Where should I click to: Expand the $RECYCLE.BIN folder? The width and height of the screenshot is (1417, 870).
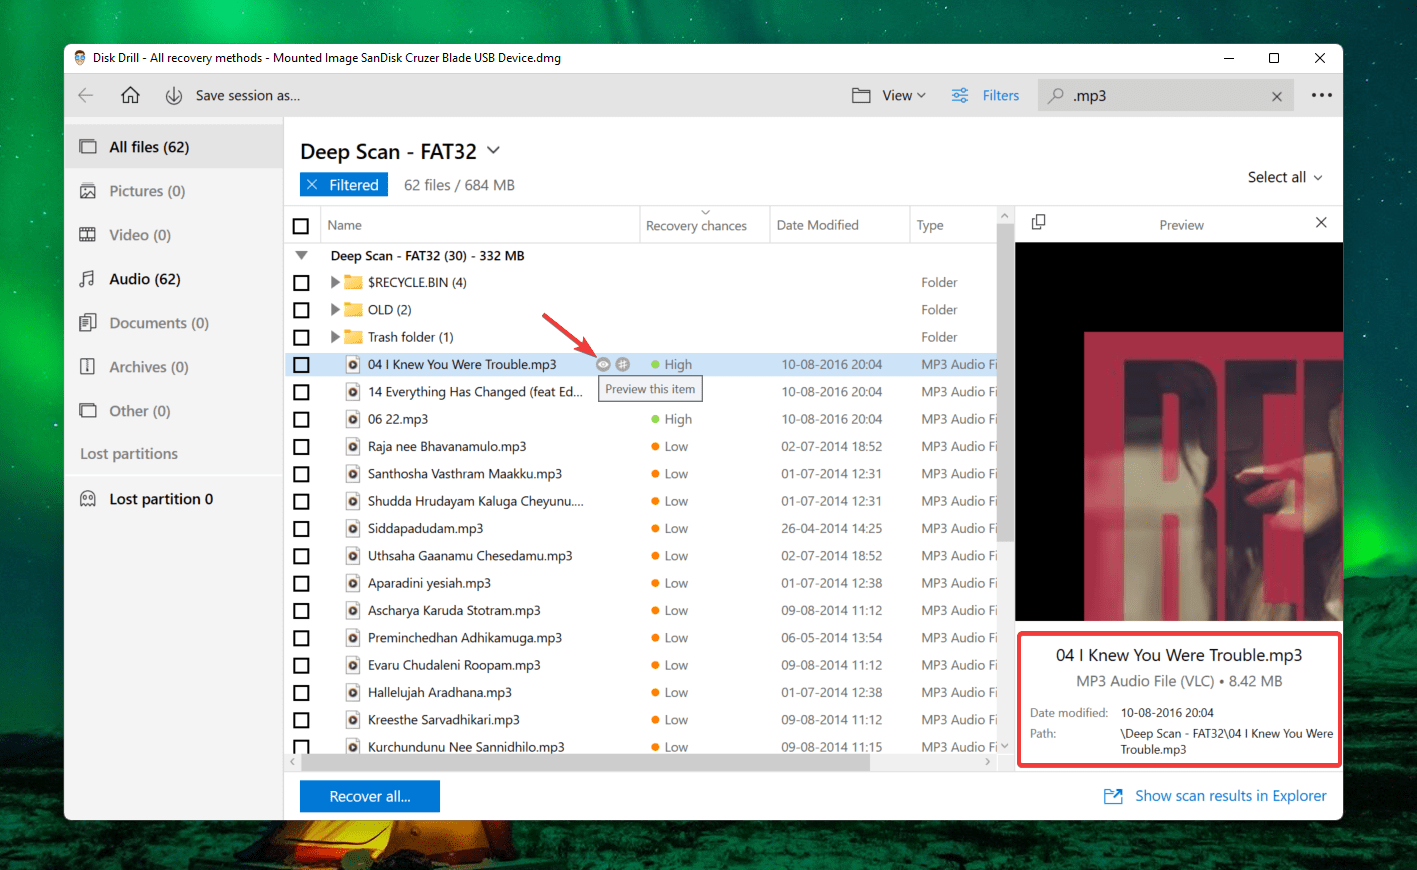[335, 282]
